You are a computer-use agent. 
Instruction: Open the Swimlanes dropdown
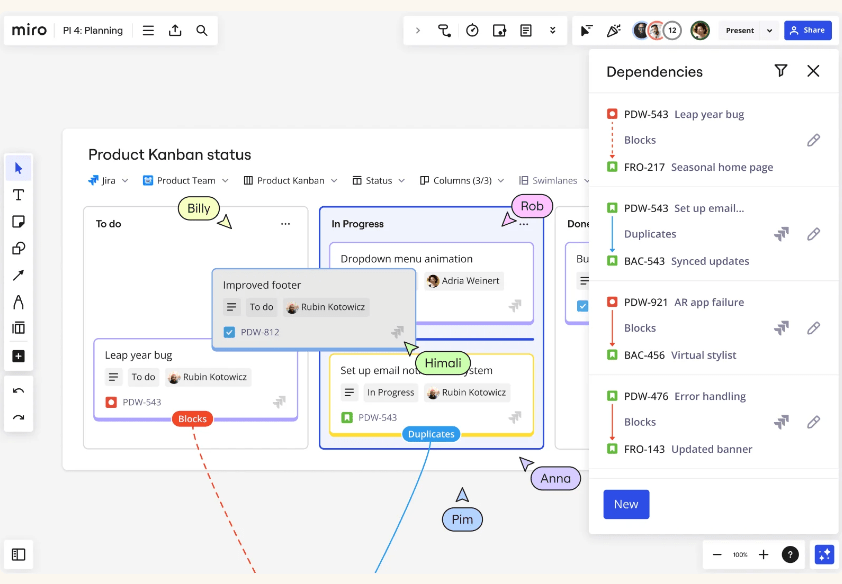tap(554, 181)
